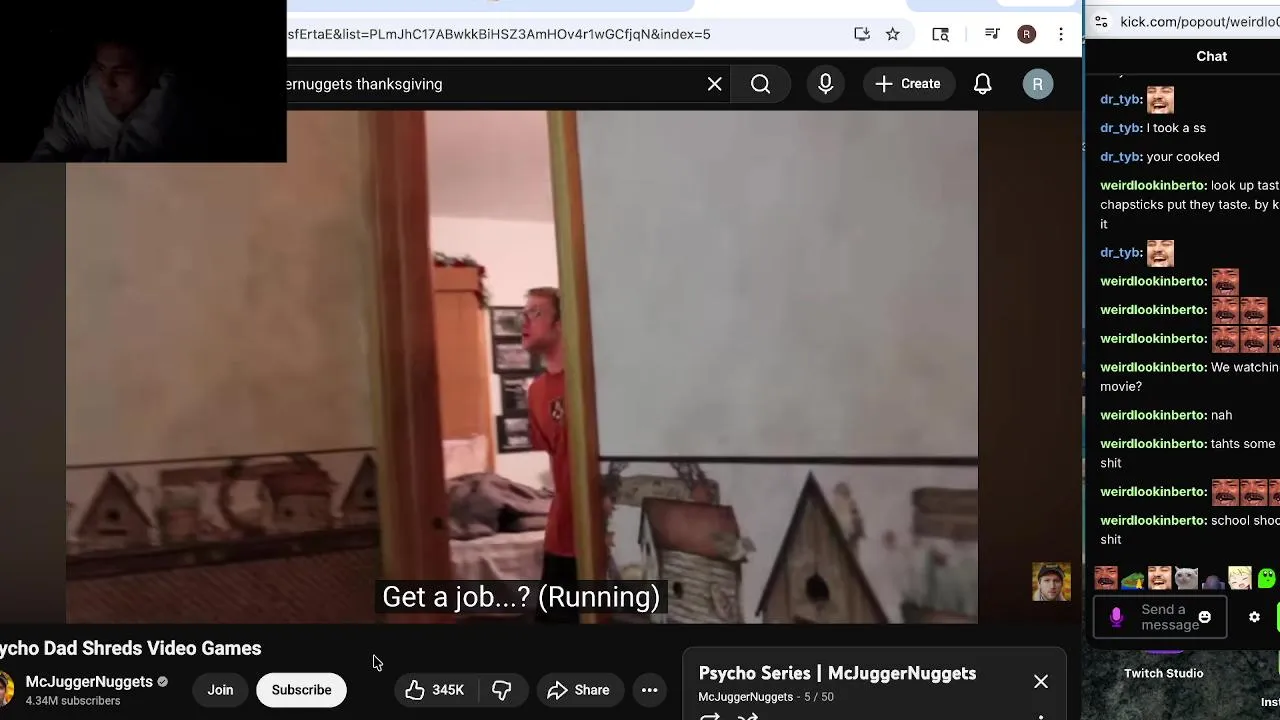Open the YouTube Create menu
Screen dimensions: 1280x720
coord(907,84)
